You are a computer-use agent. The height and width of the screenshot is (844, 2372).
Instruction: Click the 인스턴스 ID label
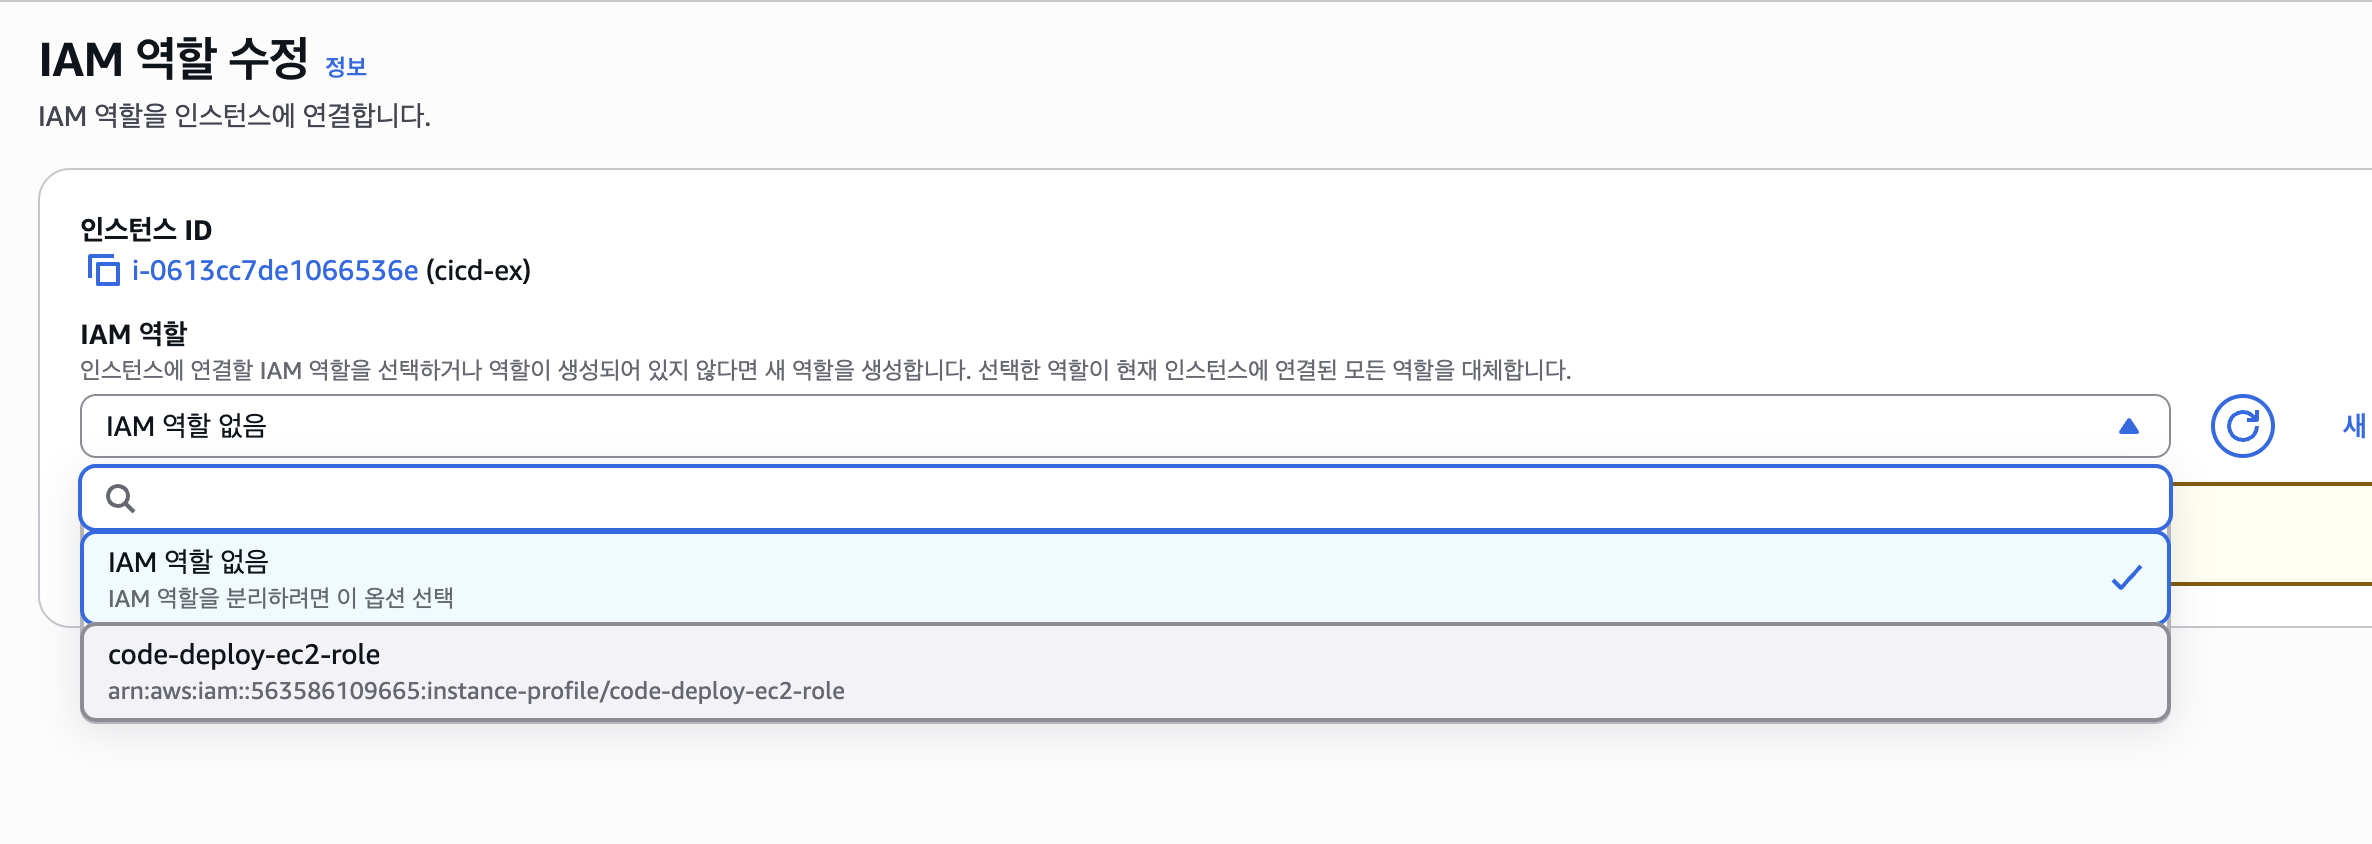[x=146, y=230]
